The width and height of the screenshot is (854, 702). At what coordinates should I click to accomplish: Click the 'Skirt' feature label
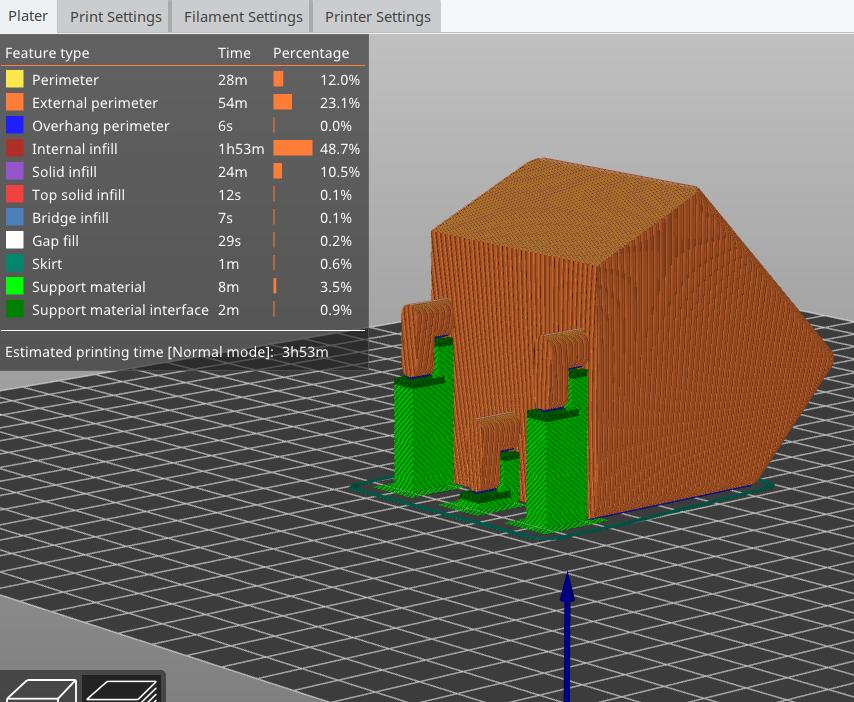[x=47, y=264]
